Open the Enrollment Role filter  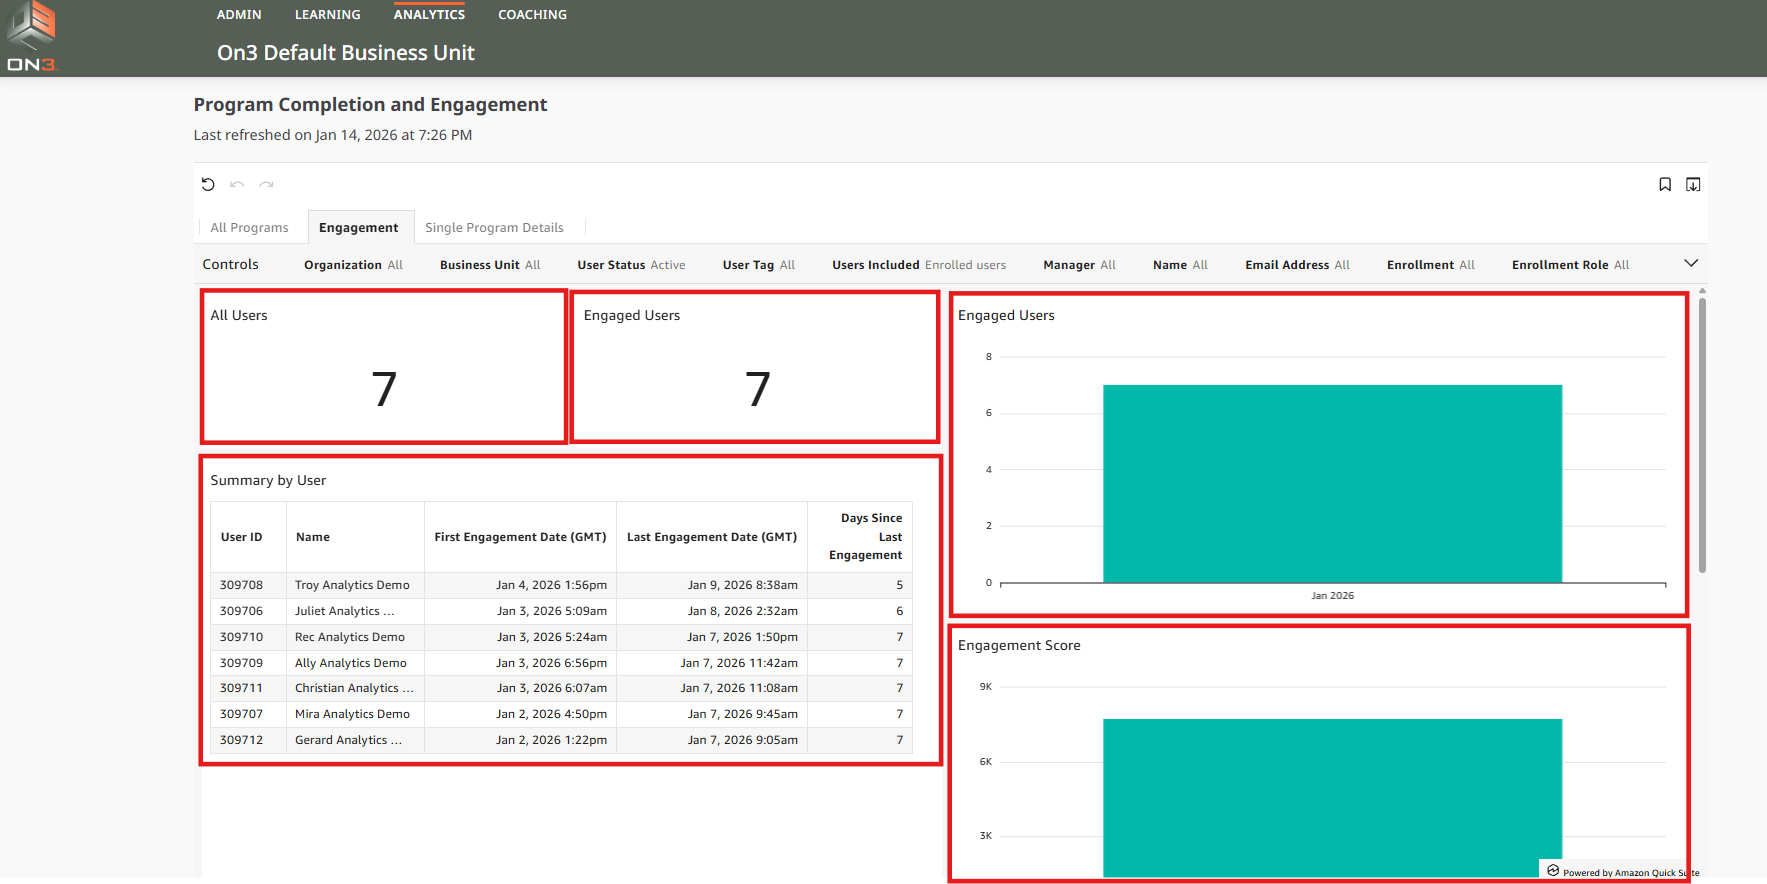pyautogui.click(x=1570, y=265)
